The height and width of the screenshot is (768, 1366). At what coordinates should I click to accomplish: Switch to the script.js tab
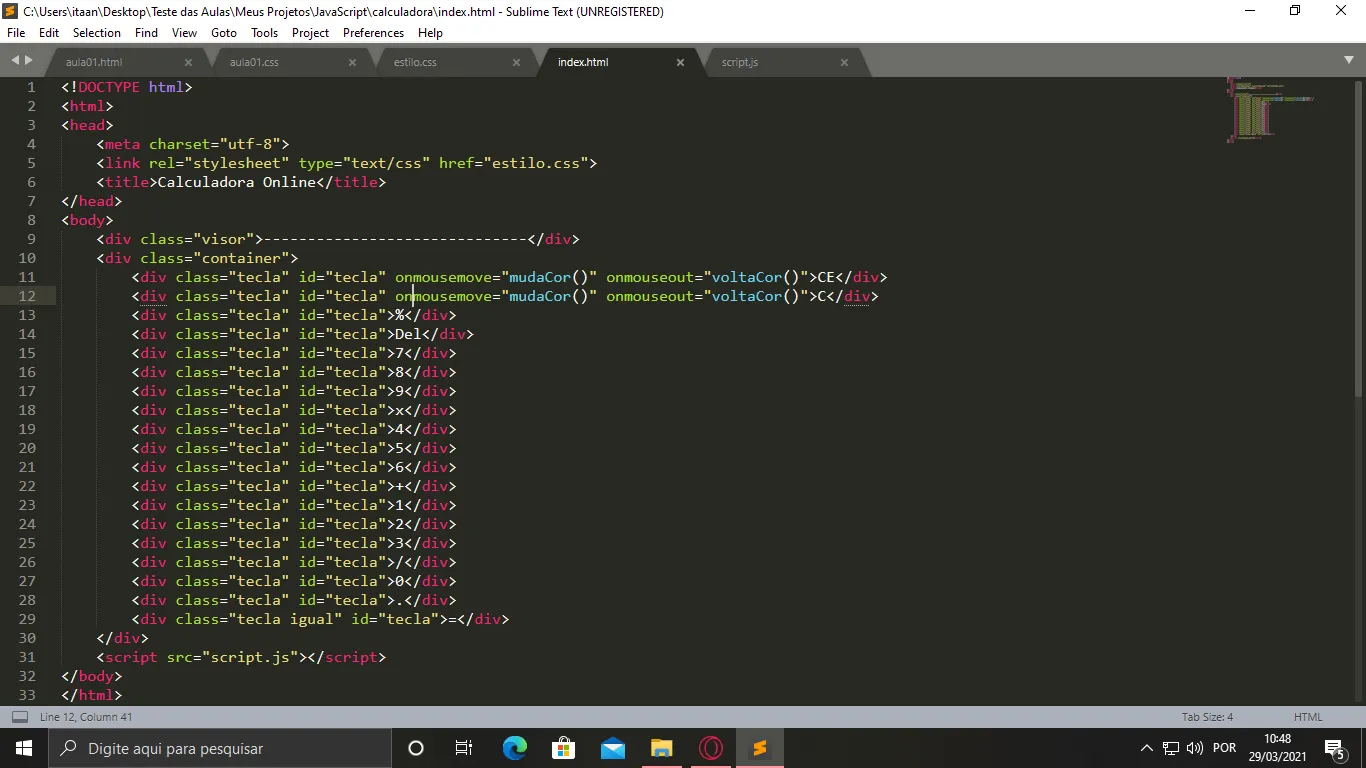coord(740,62)
